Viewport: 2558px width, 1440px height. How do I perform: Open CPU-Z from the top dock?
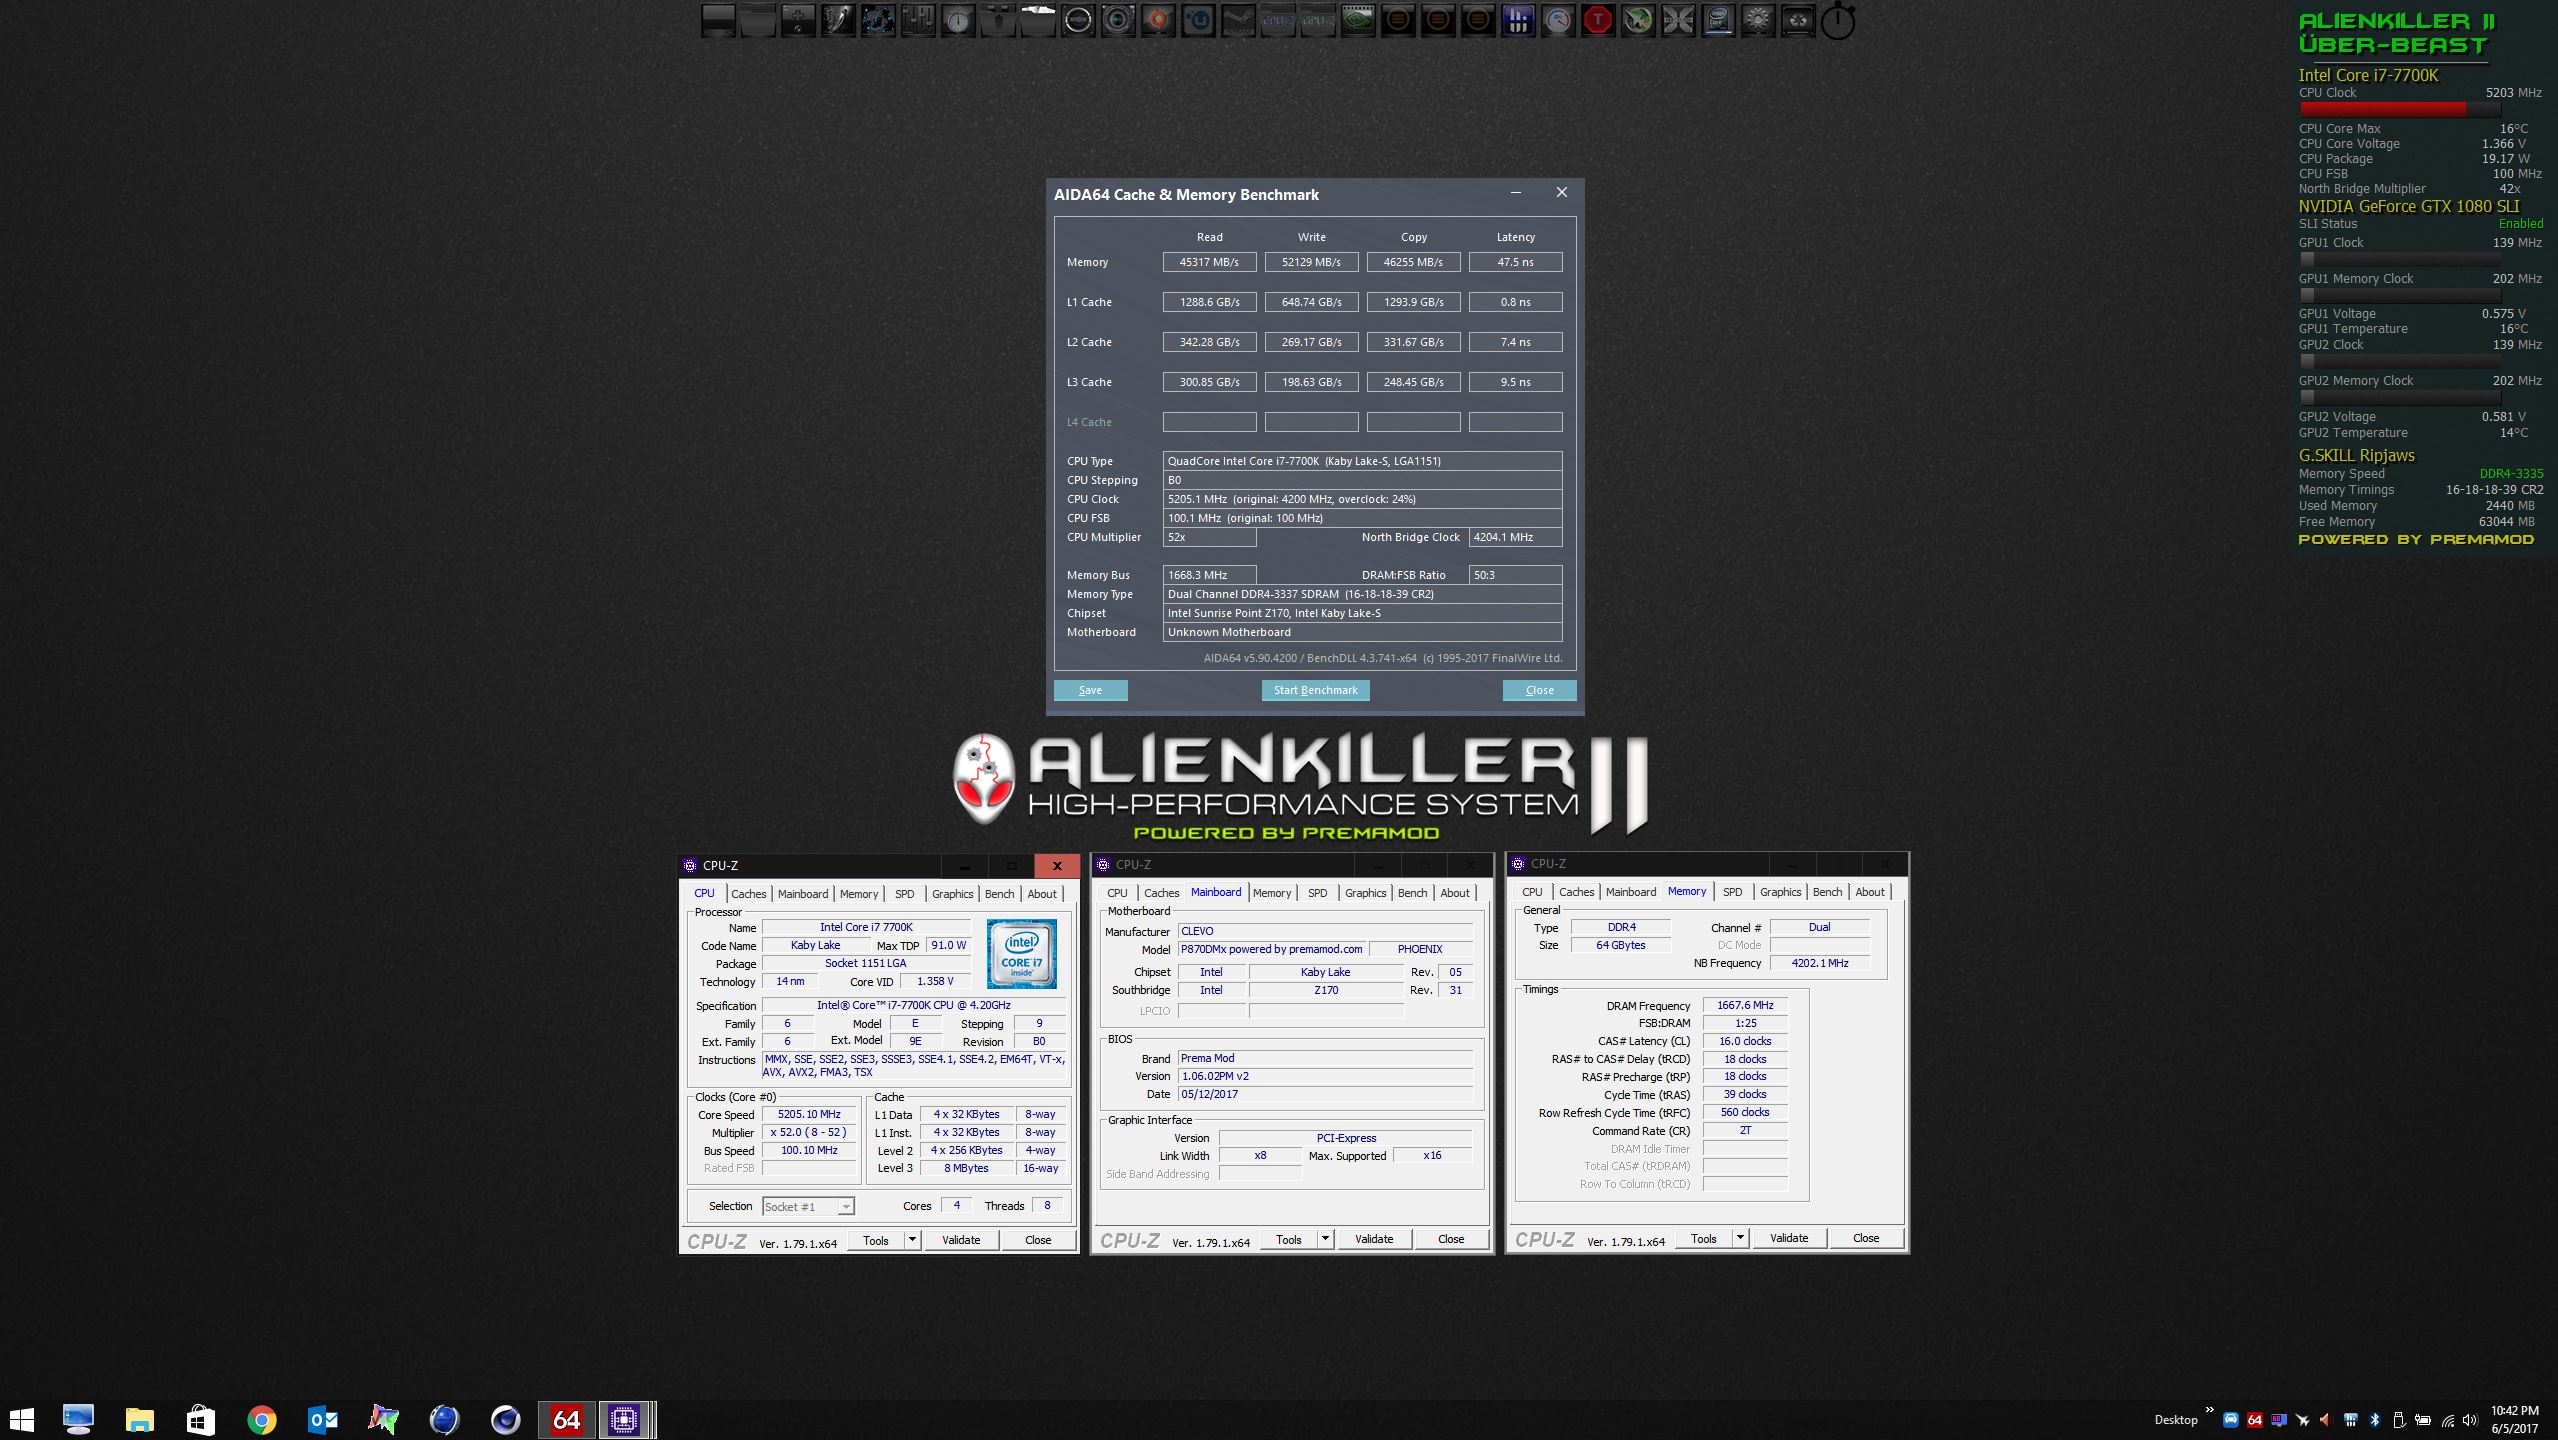click(1278, 20)
